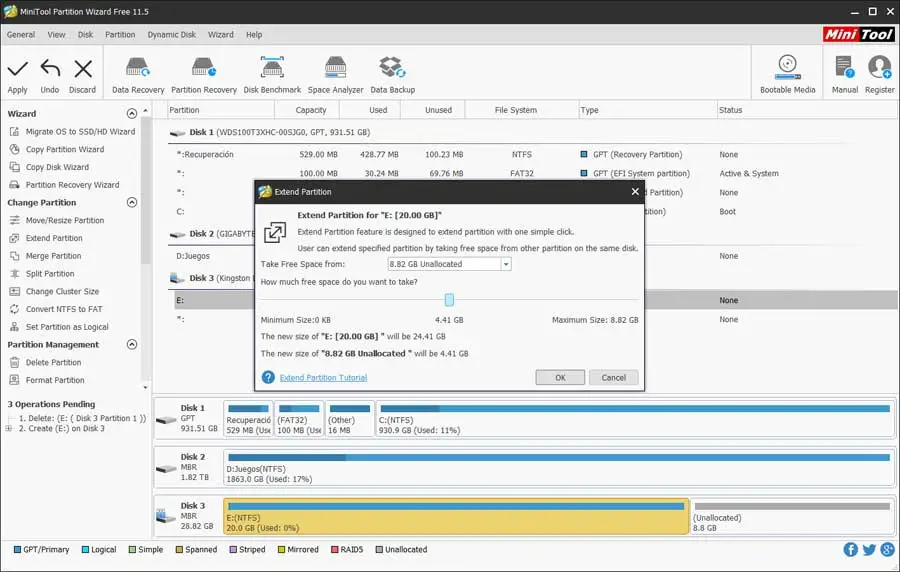The image size is (900, 572).
Task: Open Facebook share icon
Action: tap(851, 550)
